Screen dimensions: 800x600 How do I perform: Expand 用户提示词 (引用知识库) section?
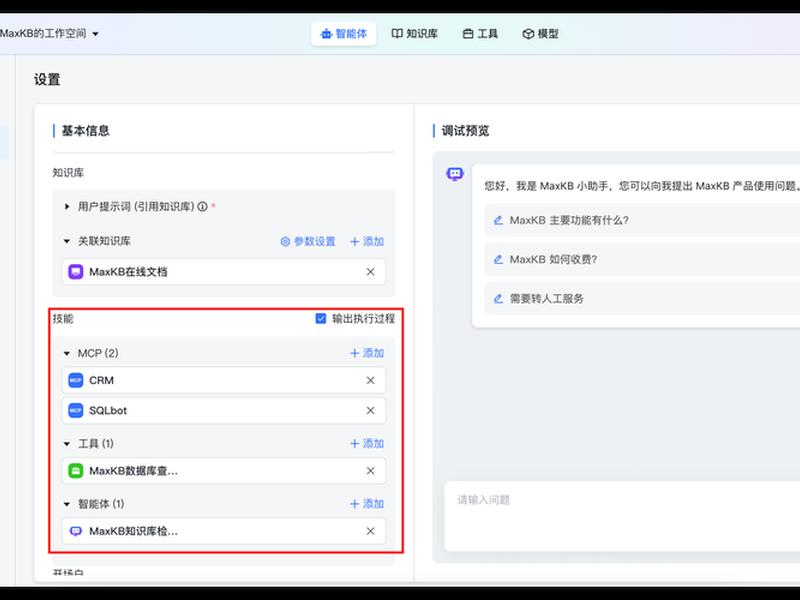67,207
